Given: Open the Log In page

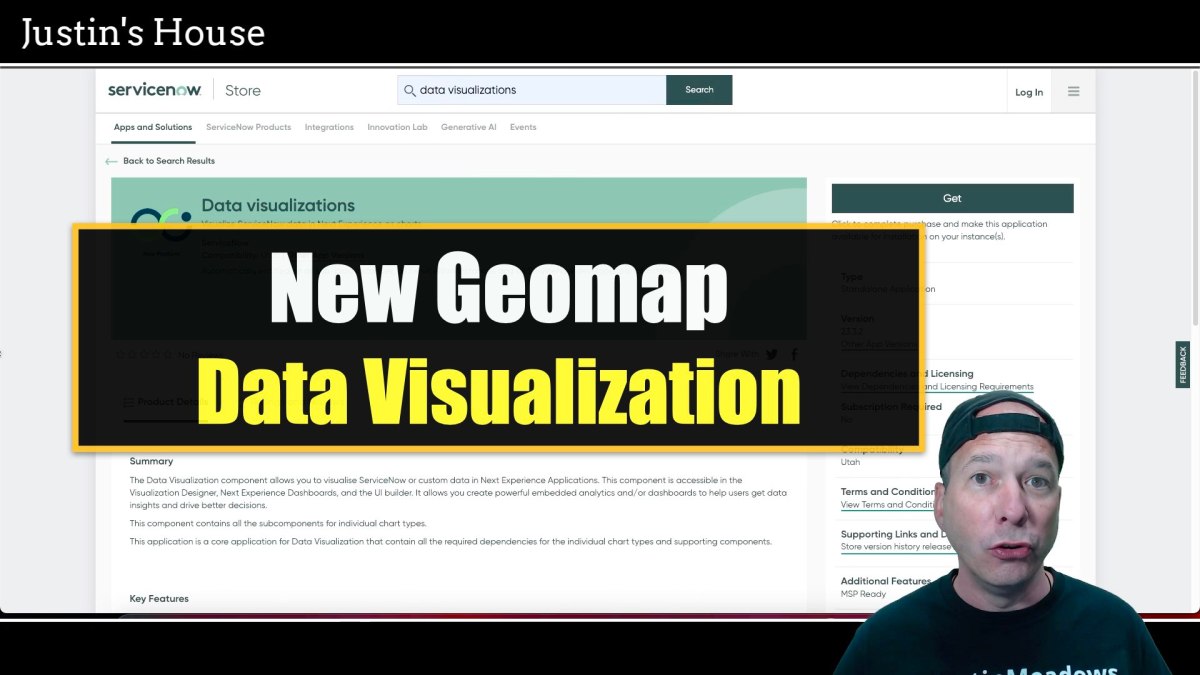Looking at the screenshot, I should 1029,91.
